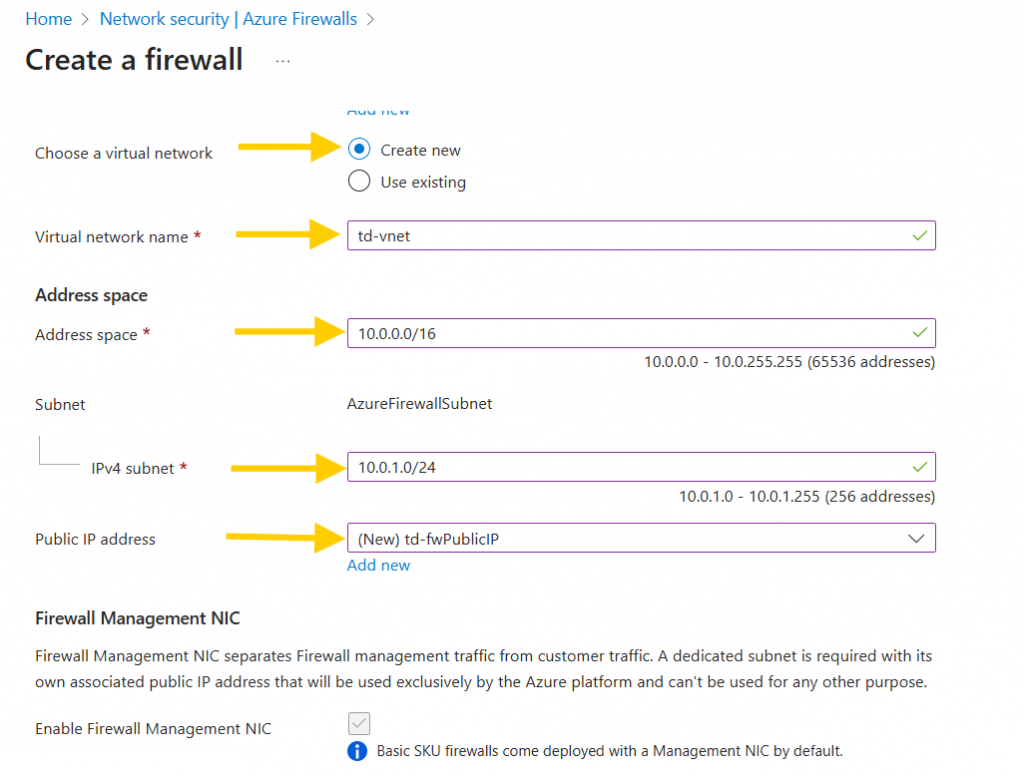Open the Public IP address dropdown
The image size is (1024, 779).
[640, 538]
